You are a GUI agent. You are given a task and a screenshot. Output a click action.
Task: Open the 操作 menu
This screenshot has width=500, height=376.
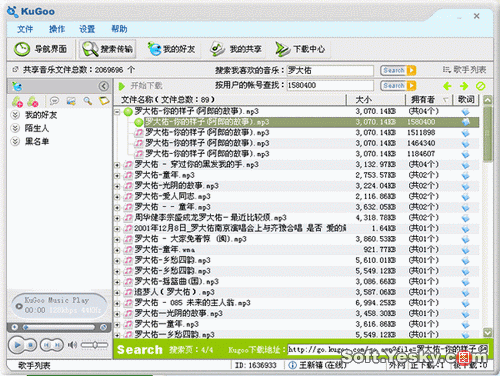57,29
